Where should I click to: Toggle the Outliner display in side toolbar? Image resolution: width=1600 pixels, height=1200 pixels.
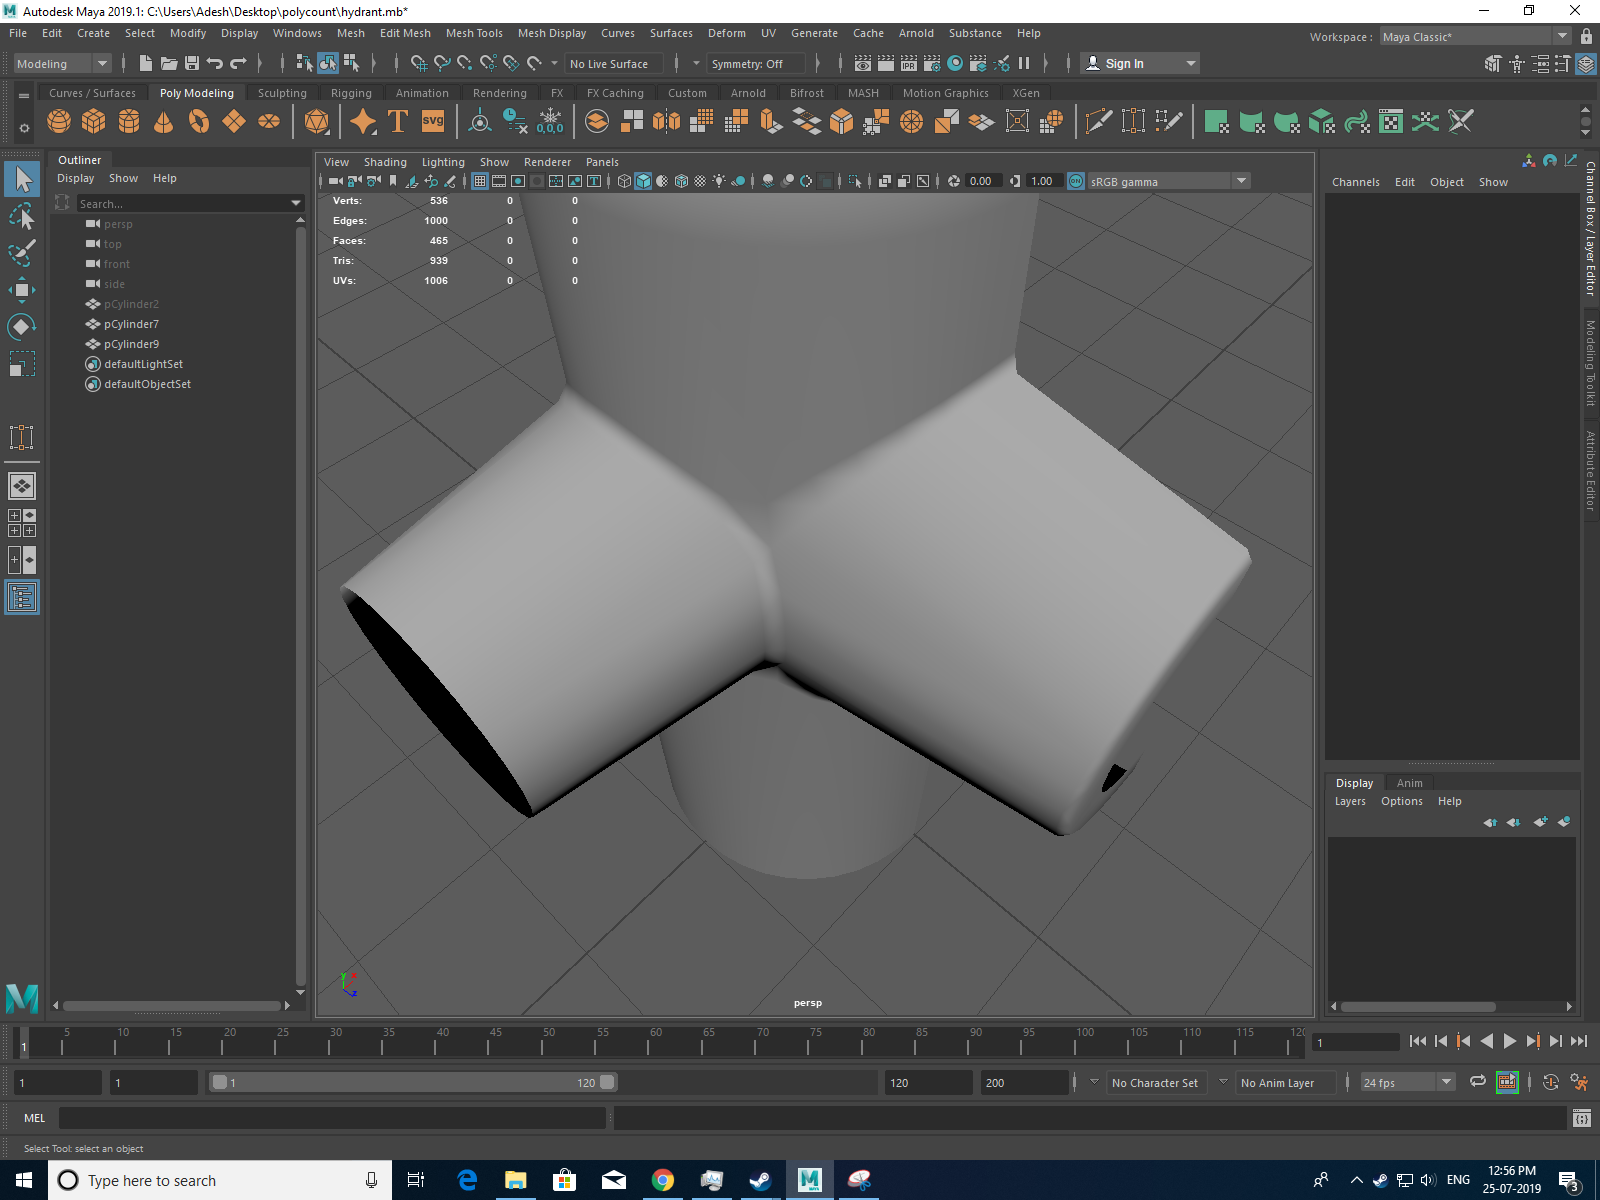pos(22,597)
